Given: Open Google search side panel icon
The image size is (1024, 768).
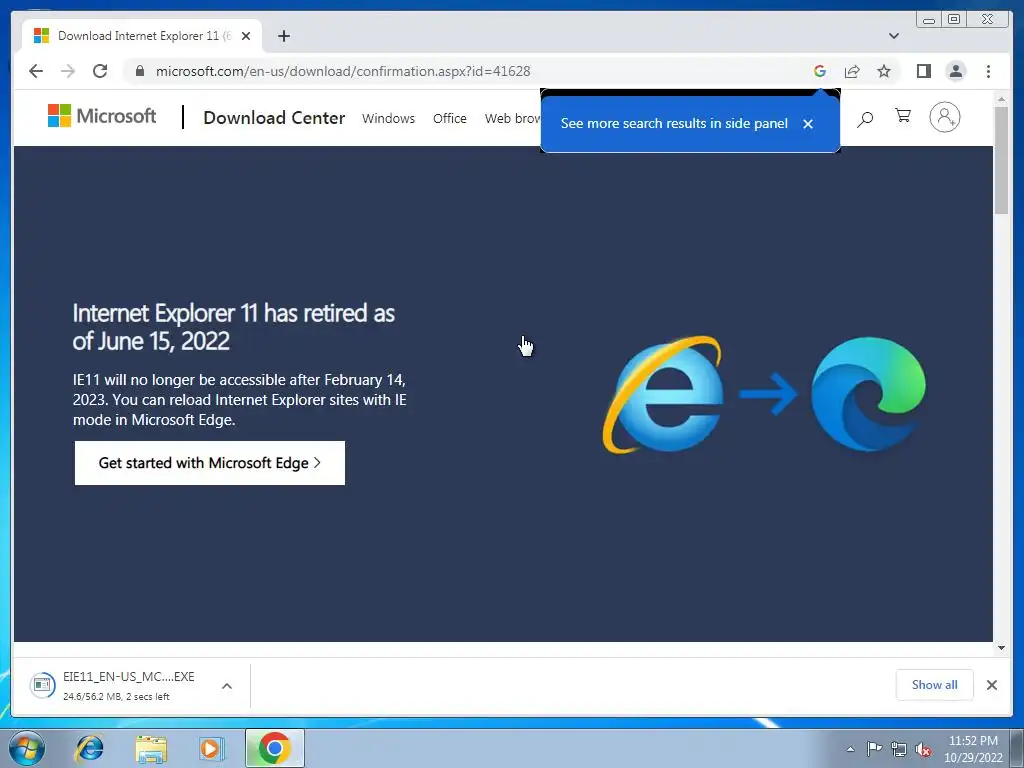Looking at the screenshot, I should (820, 71).
